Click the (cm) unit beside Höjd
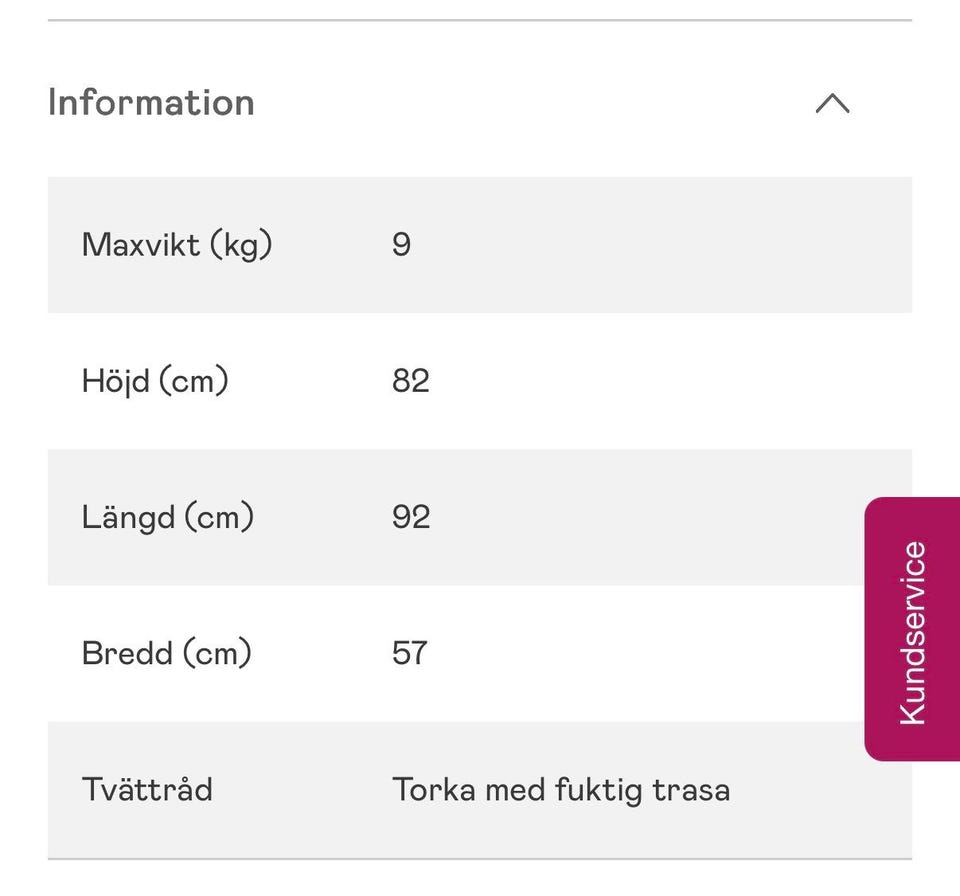The width and height of the screenshot is (960, 896). pos(194,381)
